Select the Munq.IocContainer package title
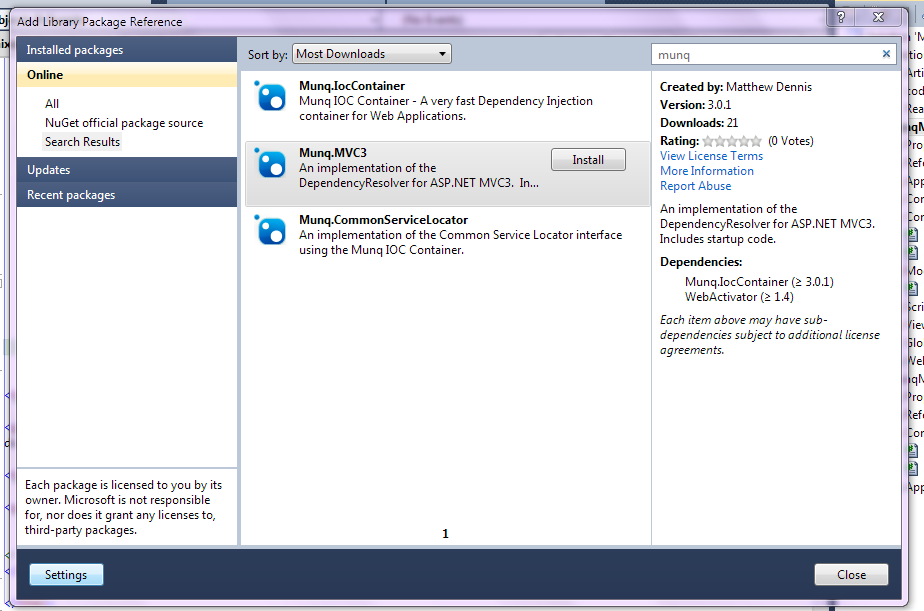The width and height of the screenshot is (924, 611). click(x=352, y=86)
